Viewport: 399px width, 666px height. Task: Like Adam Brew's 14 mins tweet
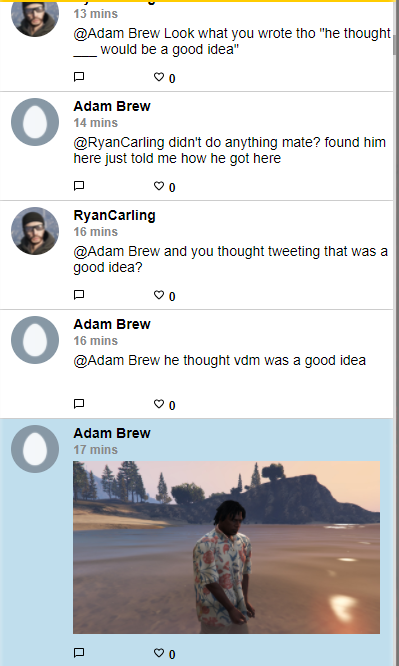[x=158, y=186]
